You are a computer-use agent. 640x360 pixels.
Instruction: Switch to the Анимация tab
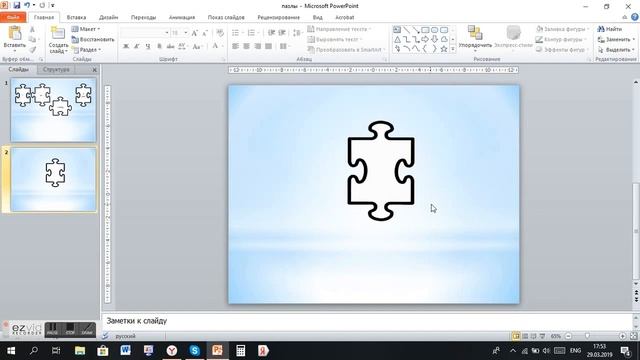(x=182, y=17)
